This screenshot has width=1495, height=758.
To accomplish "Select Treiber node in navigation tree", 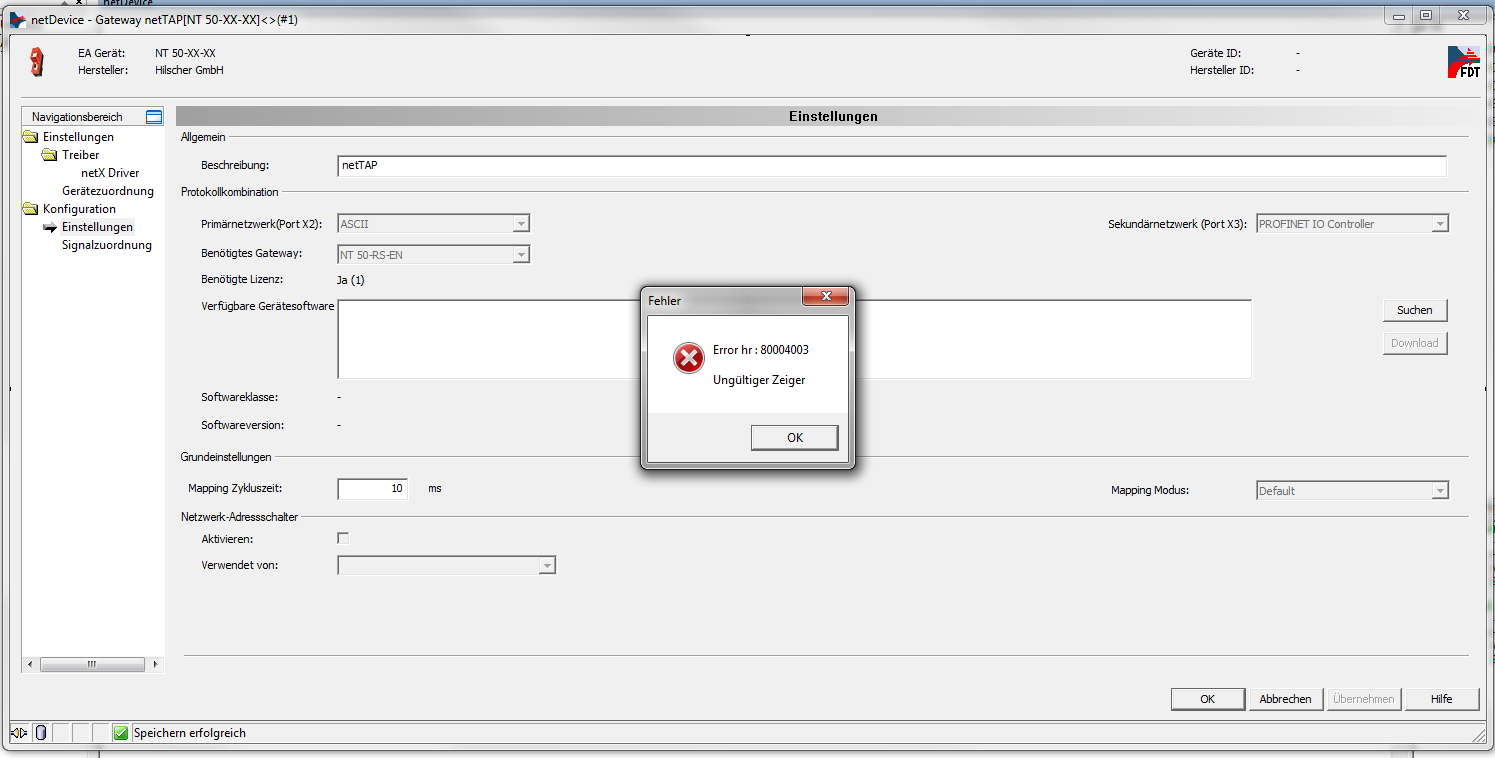I will point(81,155).
